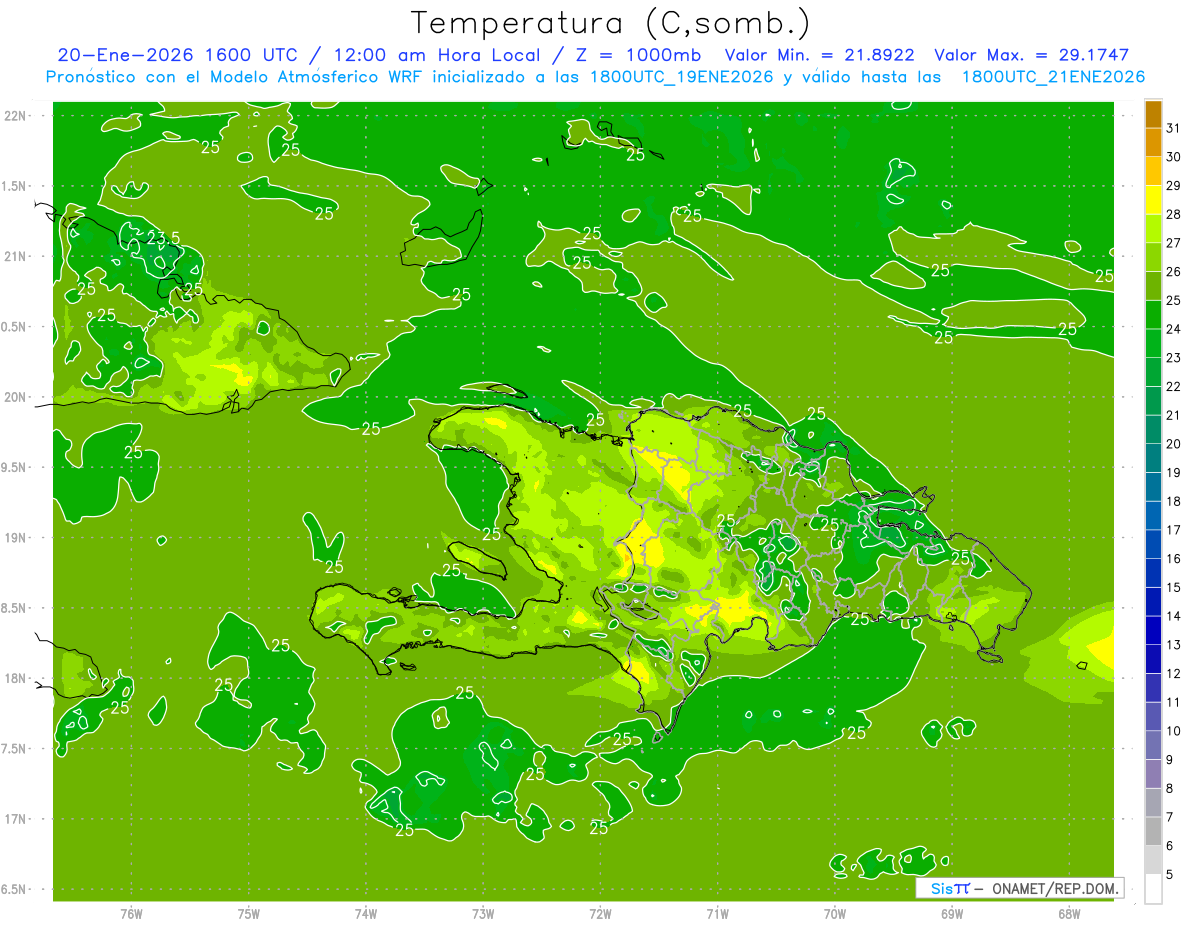This screenshot has height=927, width=1200.
Task: Click the "19N" latitude axis label
Action: (14, 538)
